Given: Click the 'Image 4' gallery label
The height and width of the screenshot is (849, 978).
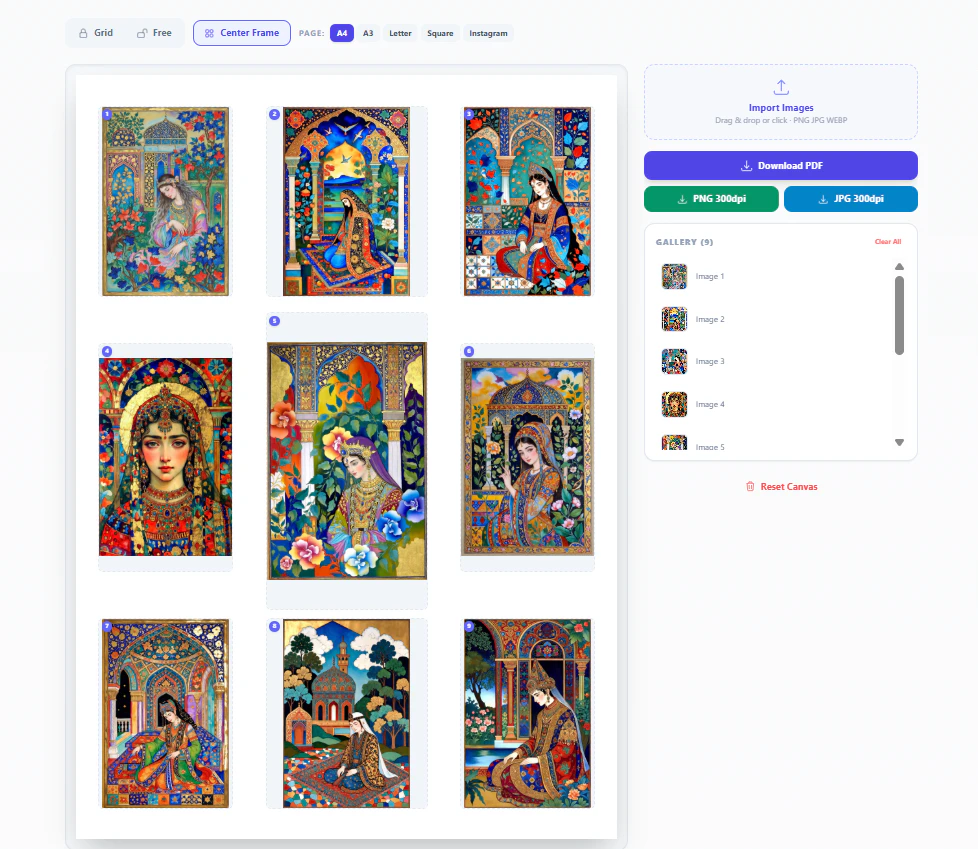Looking at the screenshot, I should pos(710,404).
